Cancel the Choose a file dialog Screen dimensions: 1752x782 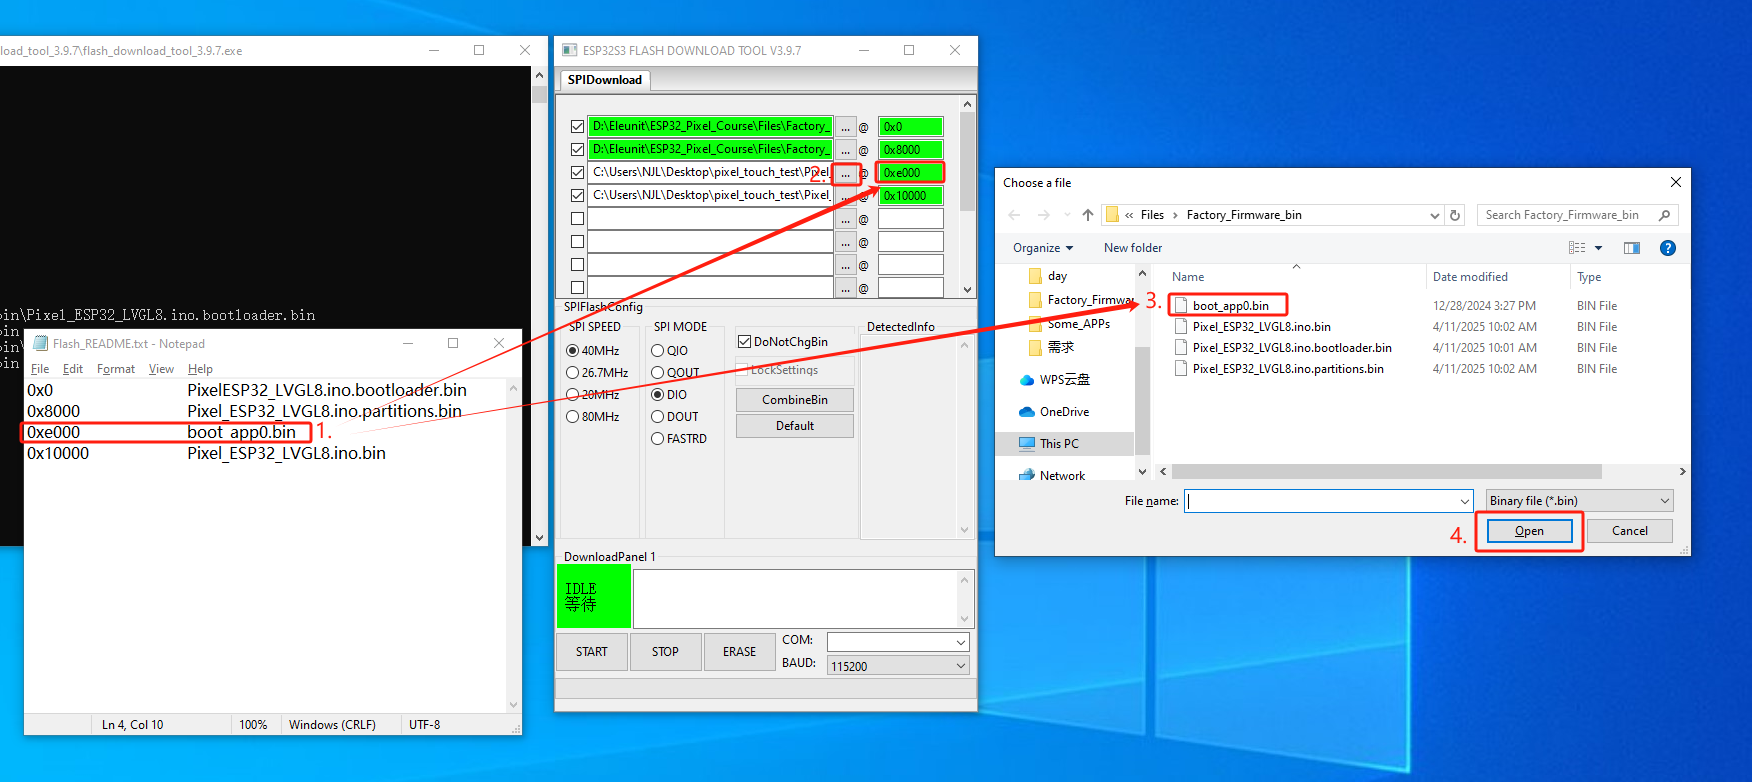(1630, 531)
